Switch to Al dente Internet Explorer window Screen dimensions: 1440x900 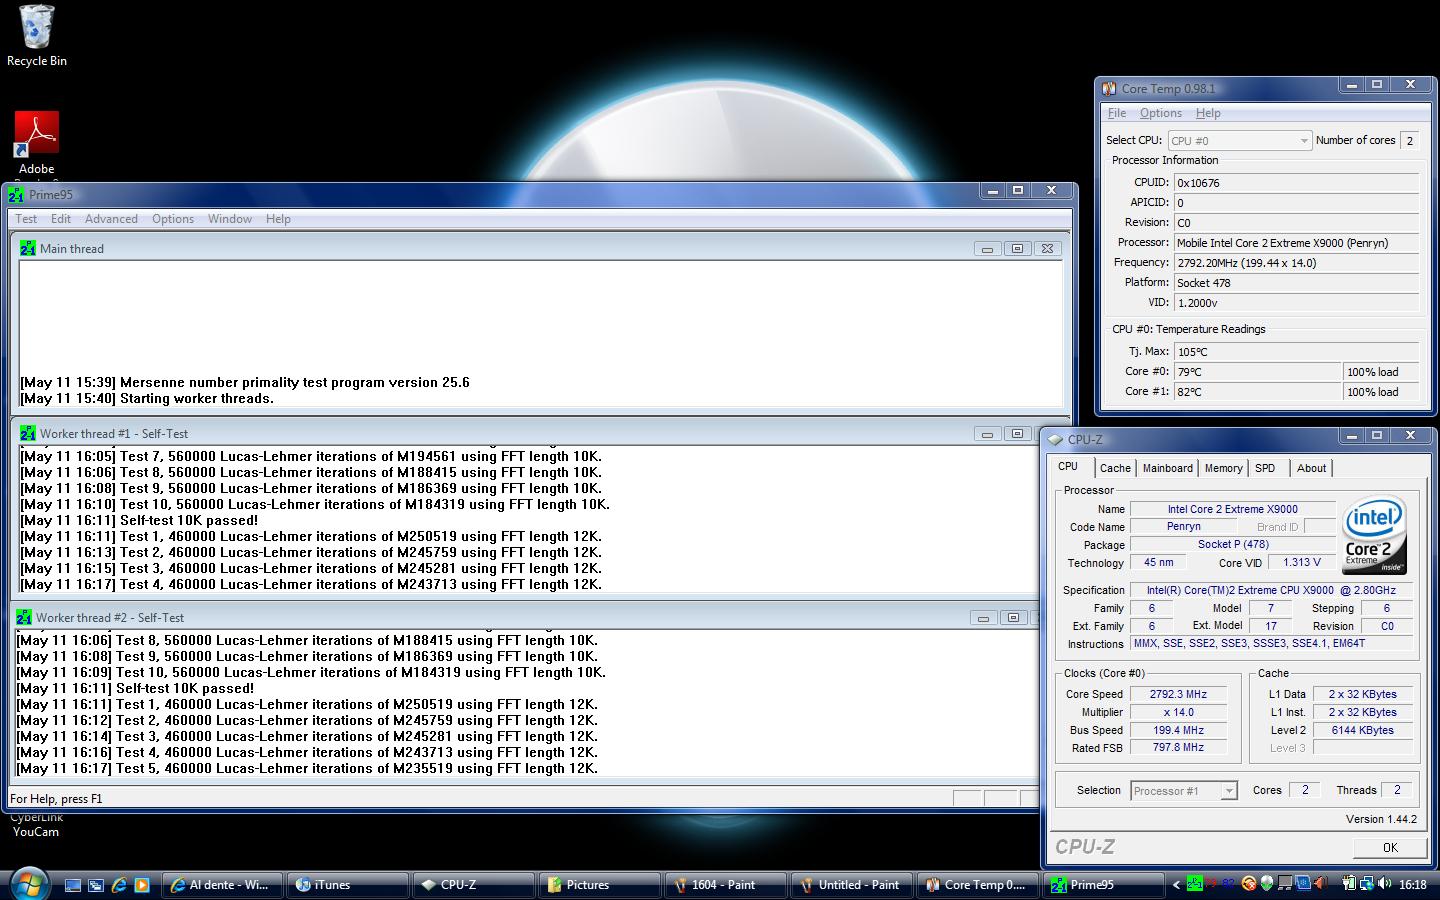coord(222,885)
